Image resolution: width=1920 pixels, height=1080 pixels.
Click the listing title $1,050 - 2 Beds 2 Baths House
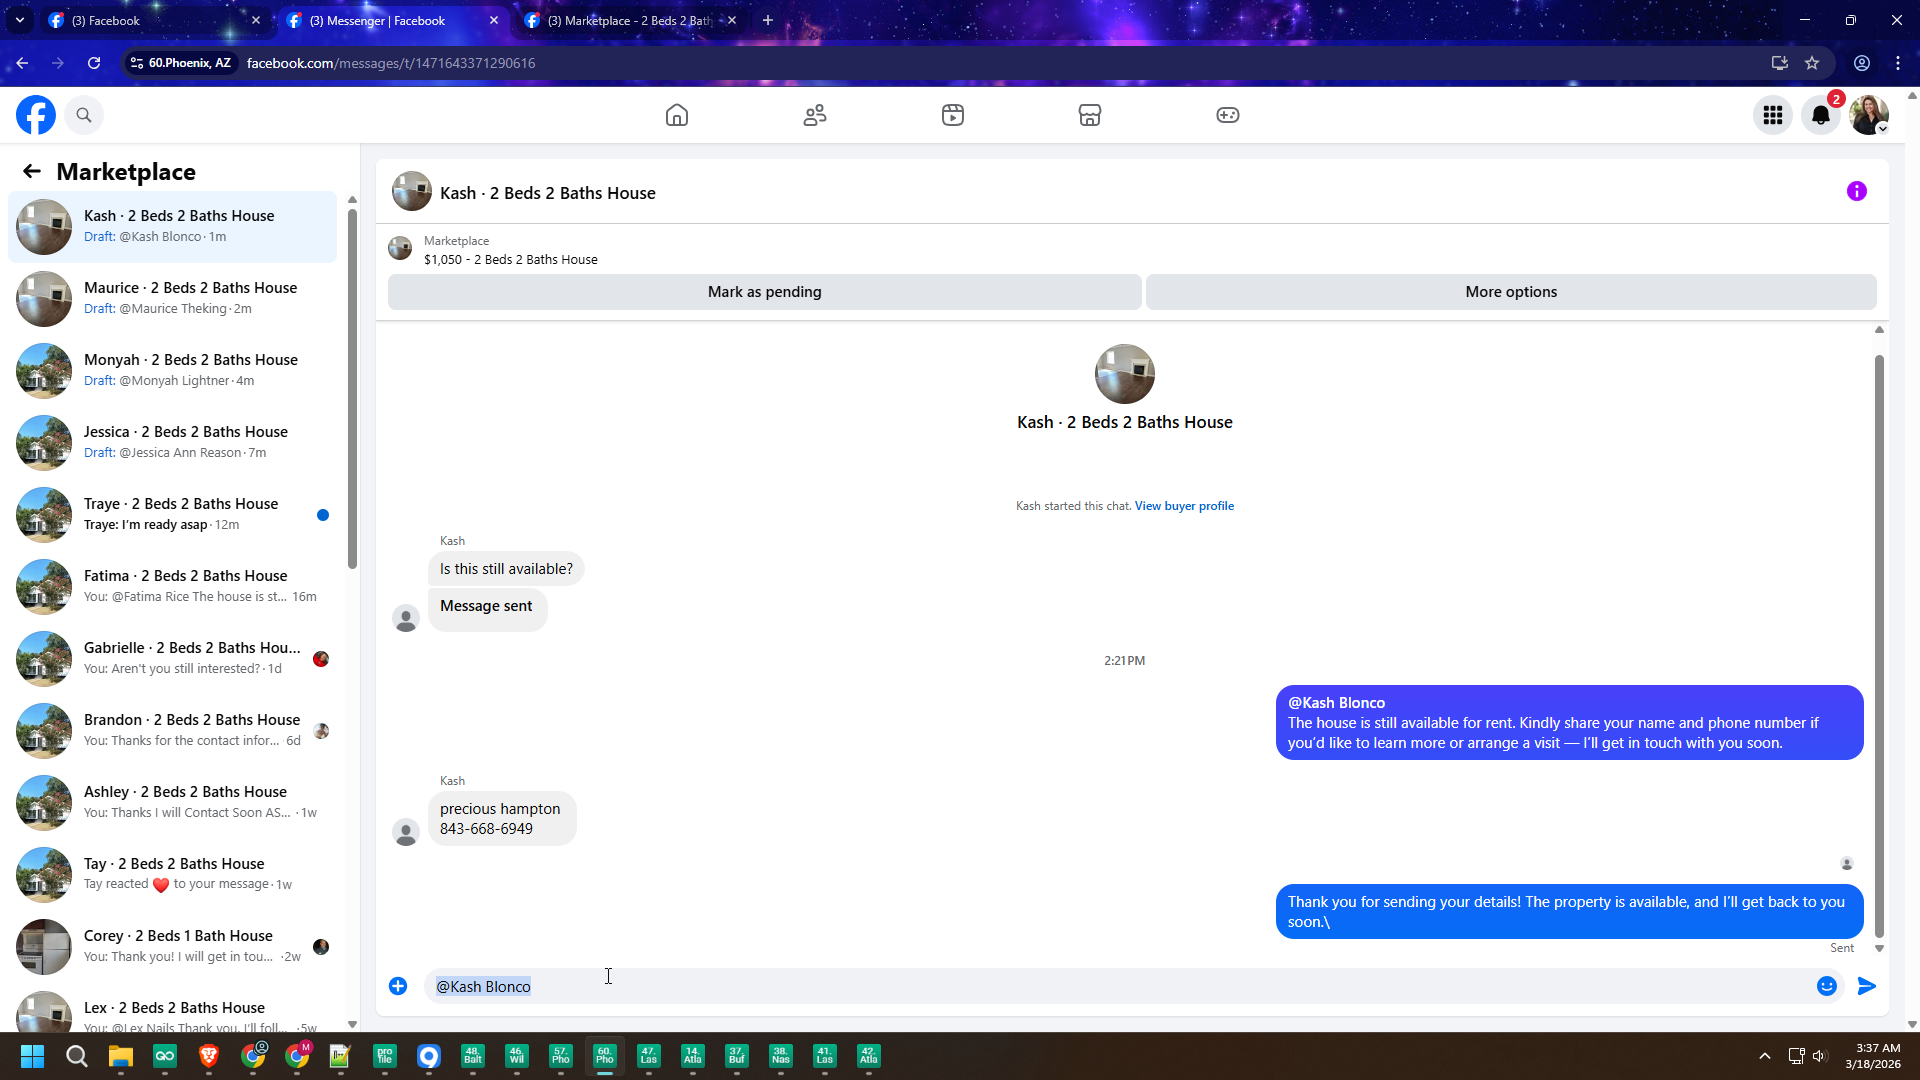coord(511,260)
